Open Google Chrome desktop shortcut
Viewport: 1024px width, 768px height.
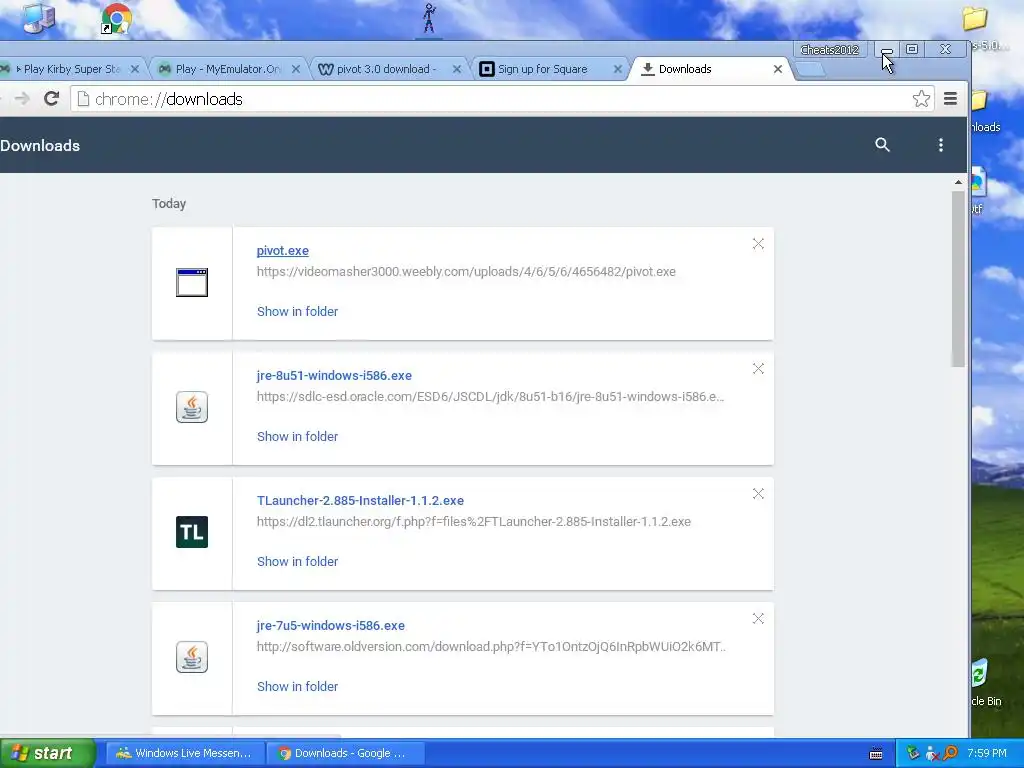click(x=116, y=18)
